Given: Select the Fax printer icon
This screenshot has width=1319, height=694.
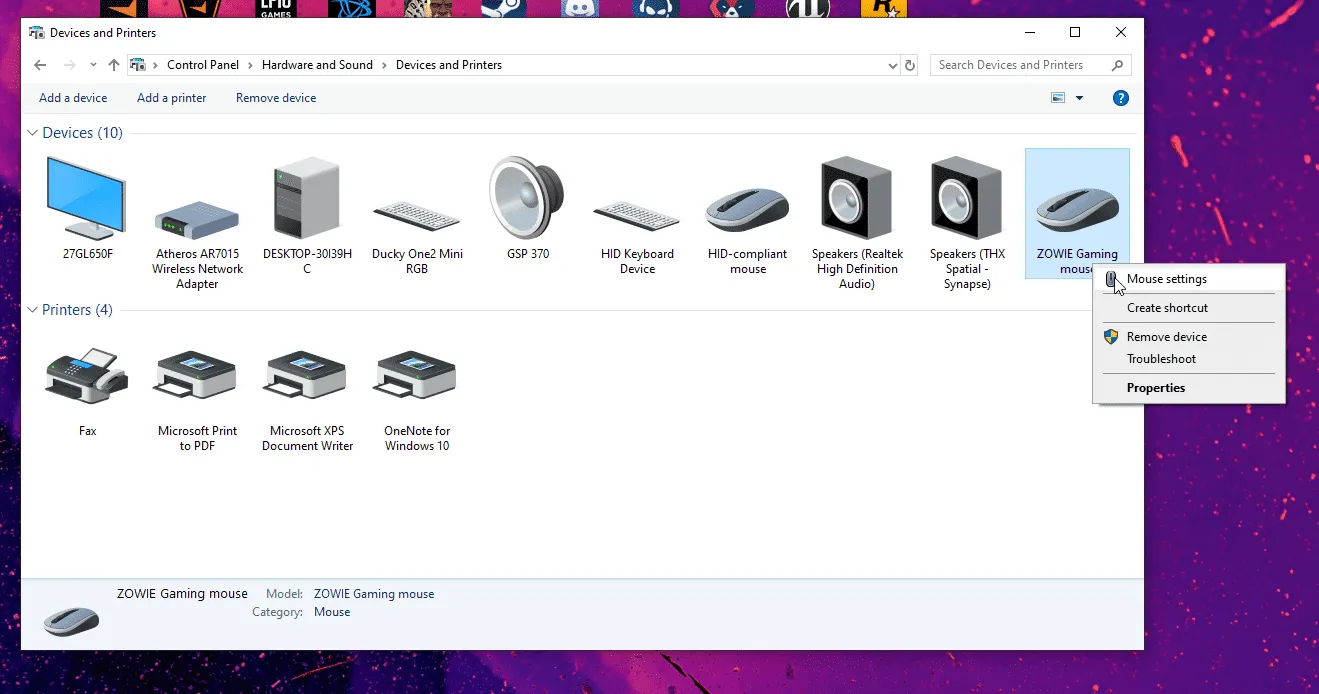Looking at the screenshot, I should [87, 377].
